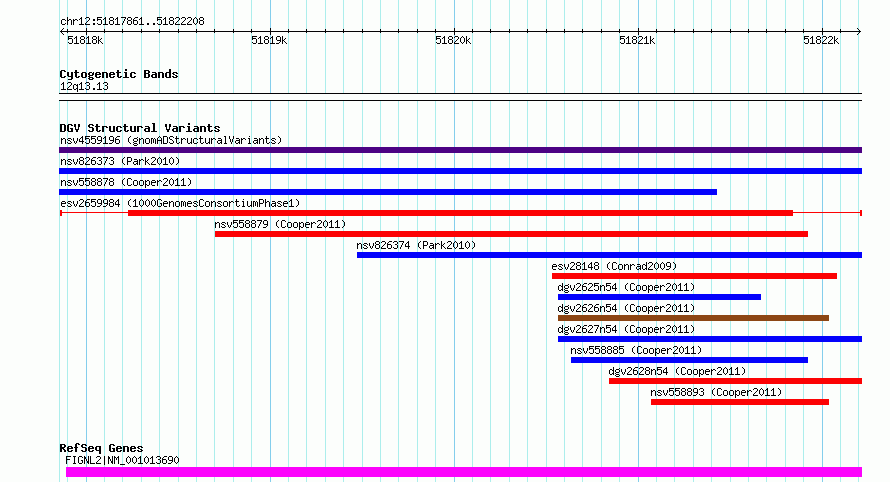Click the esv28148 red variant bar
The height and width of the screenshot is (482, 890).
click(695, 276)
